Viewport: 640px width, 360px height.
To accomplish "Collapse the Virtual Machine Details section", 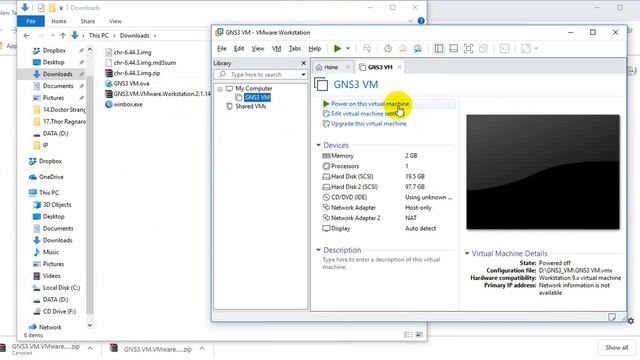I will (x=467, y=253).
